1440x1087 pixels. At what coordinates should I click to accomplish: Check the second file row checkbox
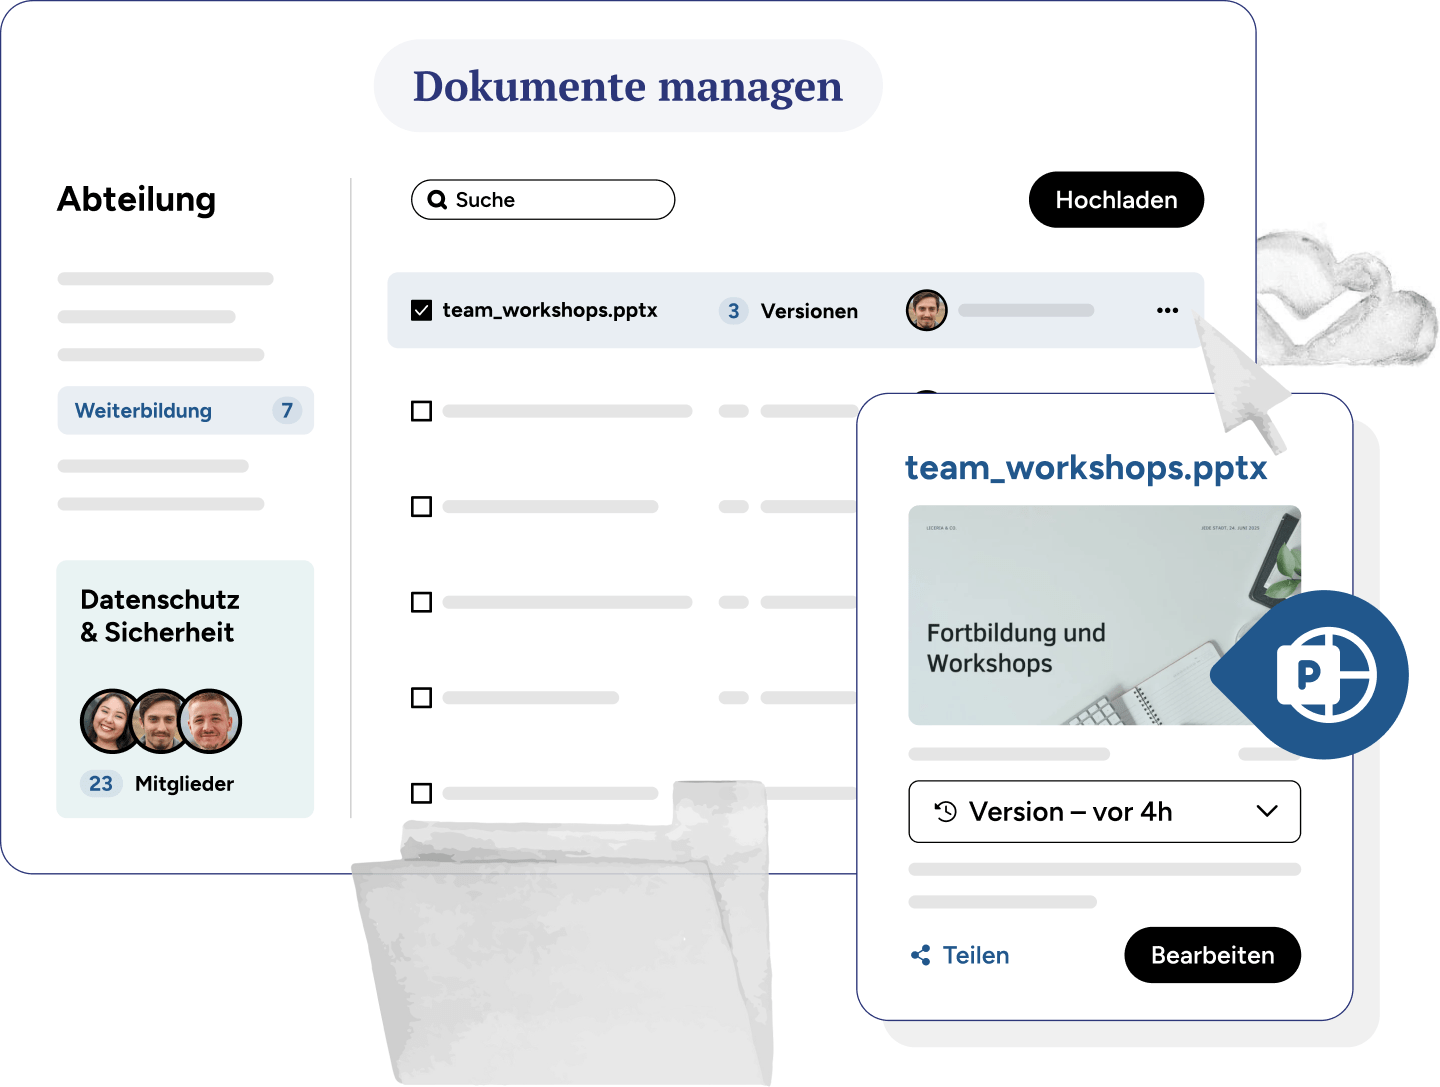(422, 411)
